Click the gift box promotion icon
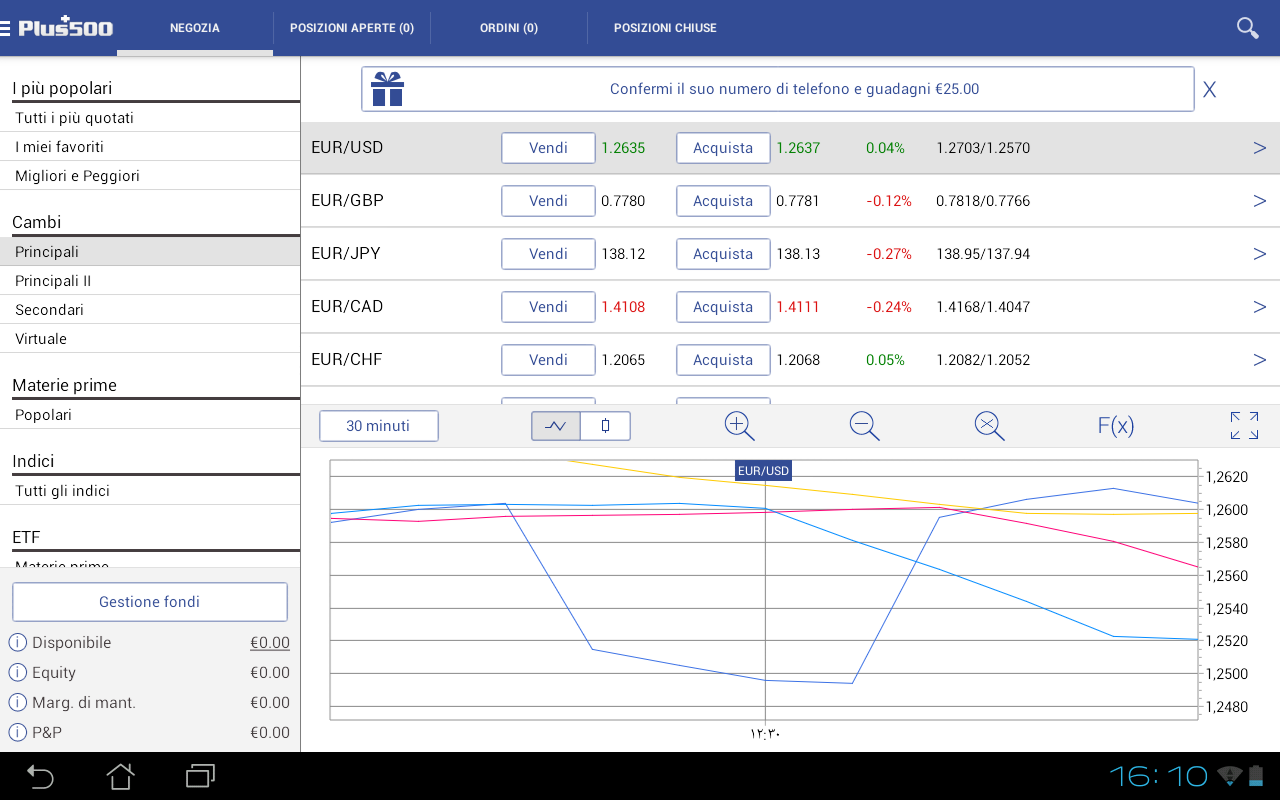 pos(387,89)
